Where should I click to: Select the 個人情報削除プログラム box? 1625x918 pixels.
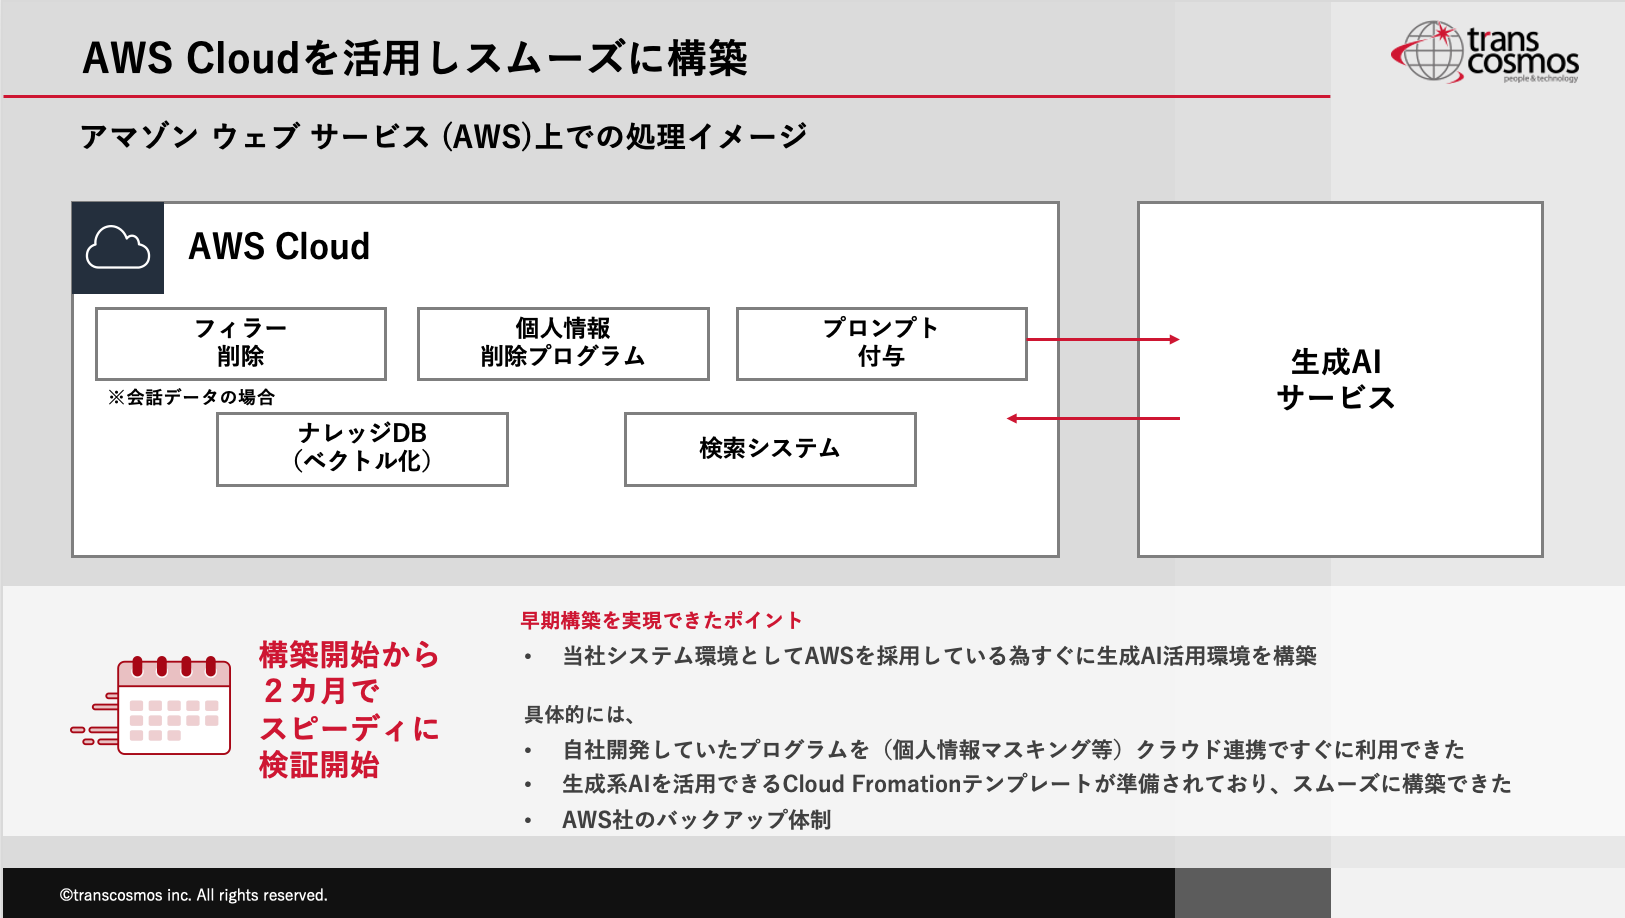point(563,343)
